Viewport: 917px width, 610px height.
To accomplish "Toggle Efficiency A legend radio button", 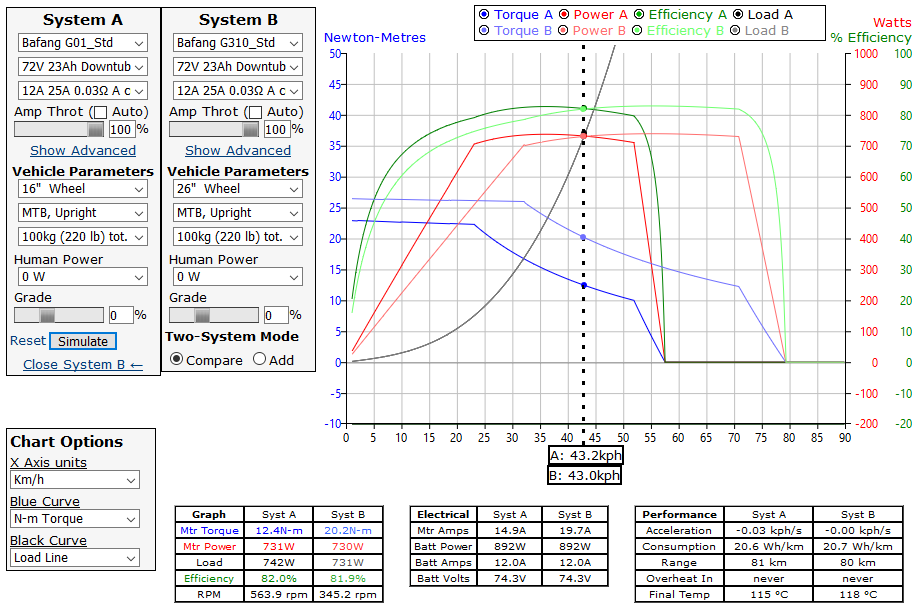I will (x=639, y=15).
